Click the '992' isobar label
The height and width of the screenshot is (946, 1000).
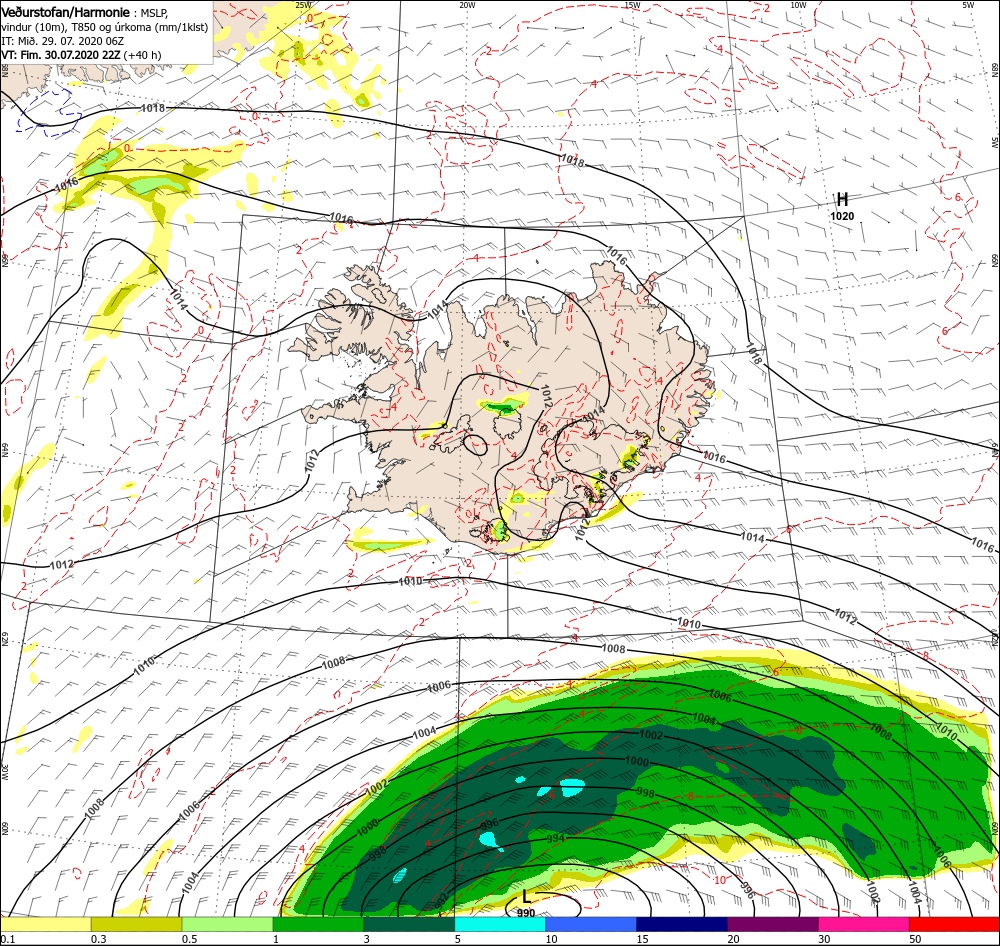444,902
